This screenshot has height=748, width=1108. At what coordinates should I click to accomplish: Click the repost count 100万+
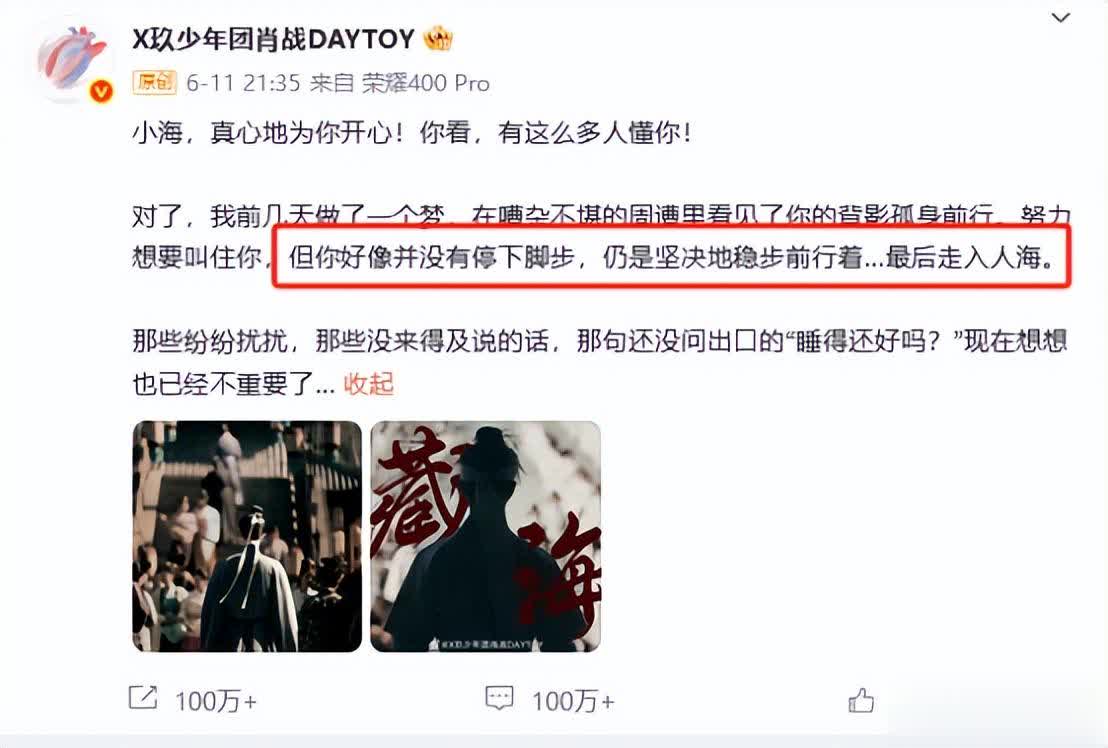pyautogui.click(x=216, y=701)
